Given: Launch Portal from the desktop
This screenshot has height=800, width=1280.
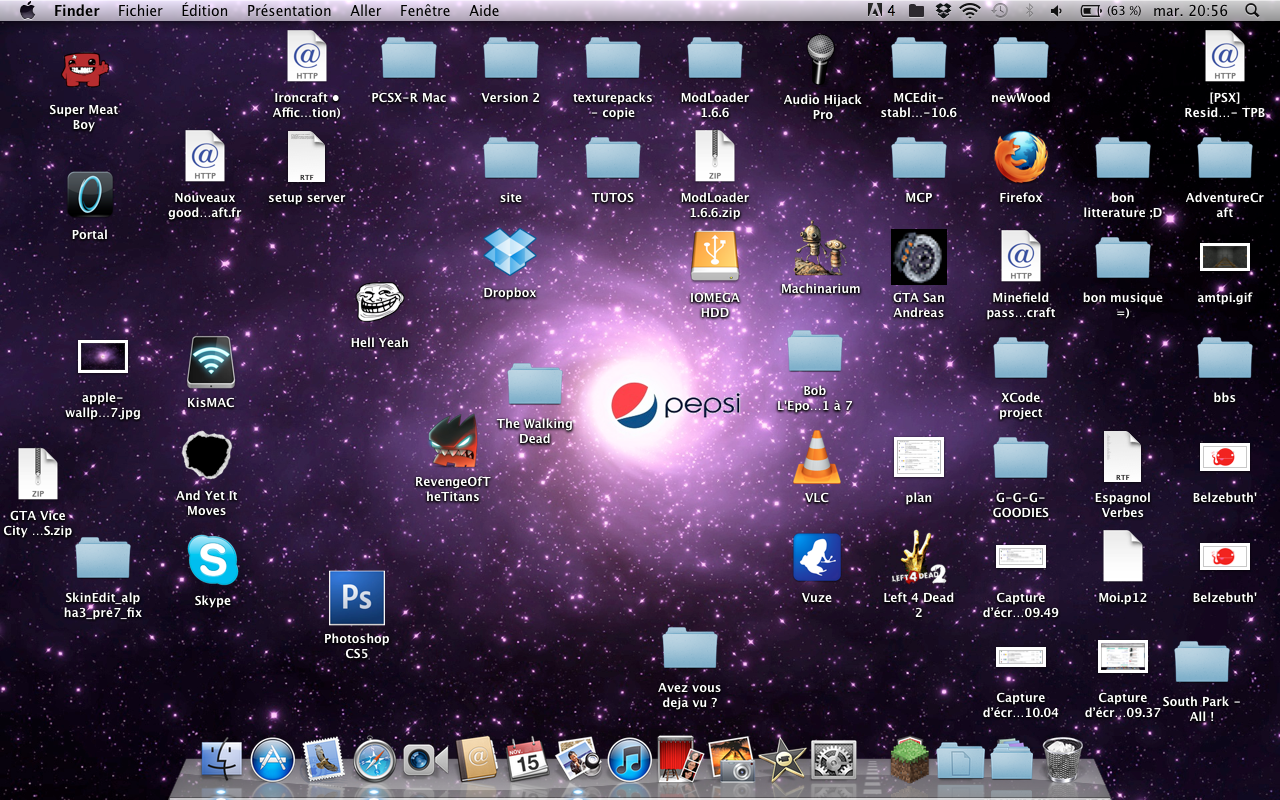Looking at the screenshot, I should 90,193.
